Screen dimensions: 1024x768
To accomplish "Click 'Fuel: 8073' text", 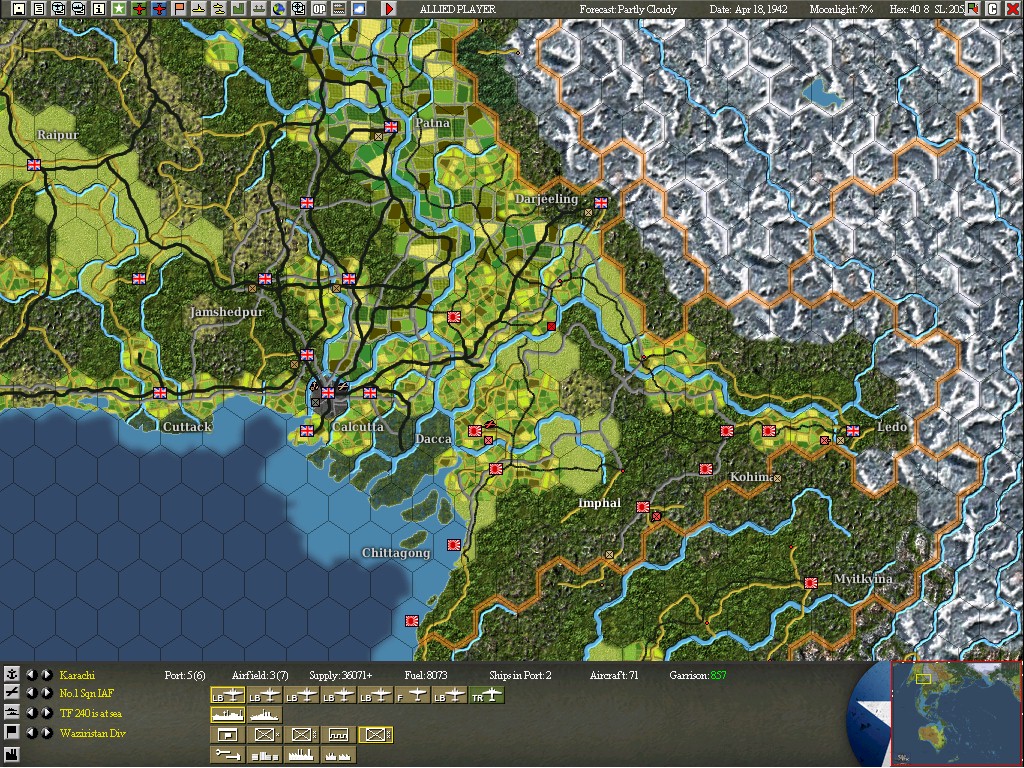I will 426,675.
